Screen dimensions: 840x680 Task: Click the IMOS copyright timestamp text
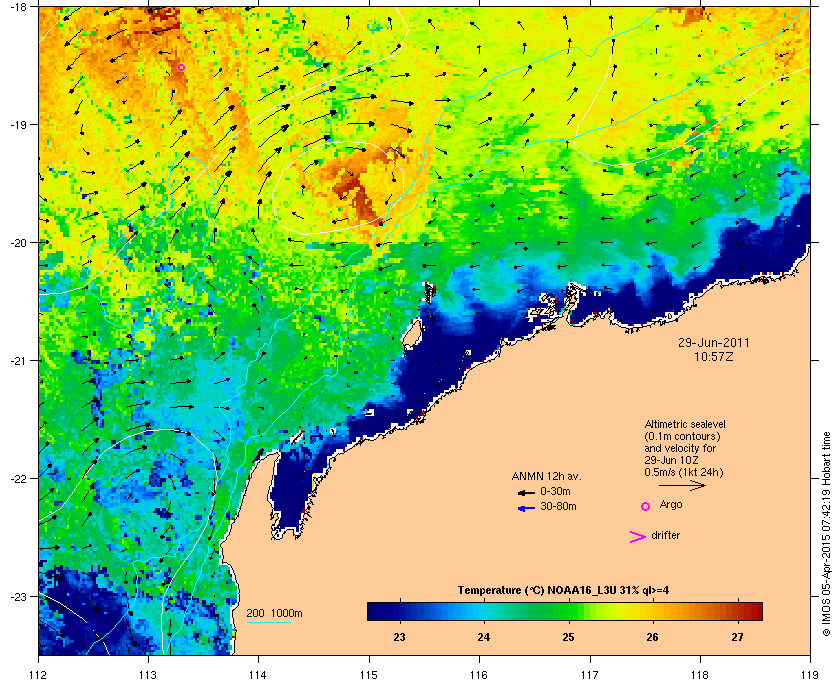pos(827,536)
